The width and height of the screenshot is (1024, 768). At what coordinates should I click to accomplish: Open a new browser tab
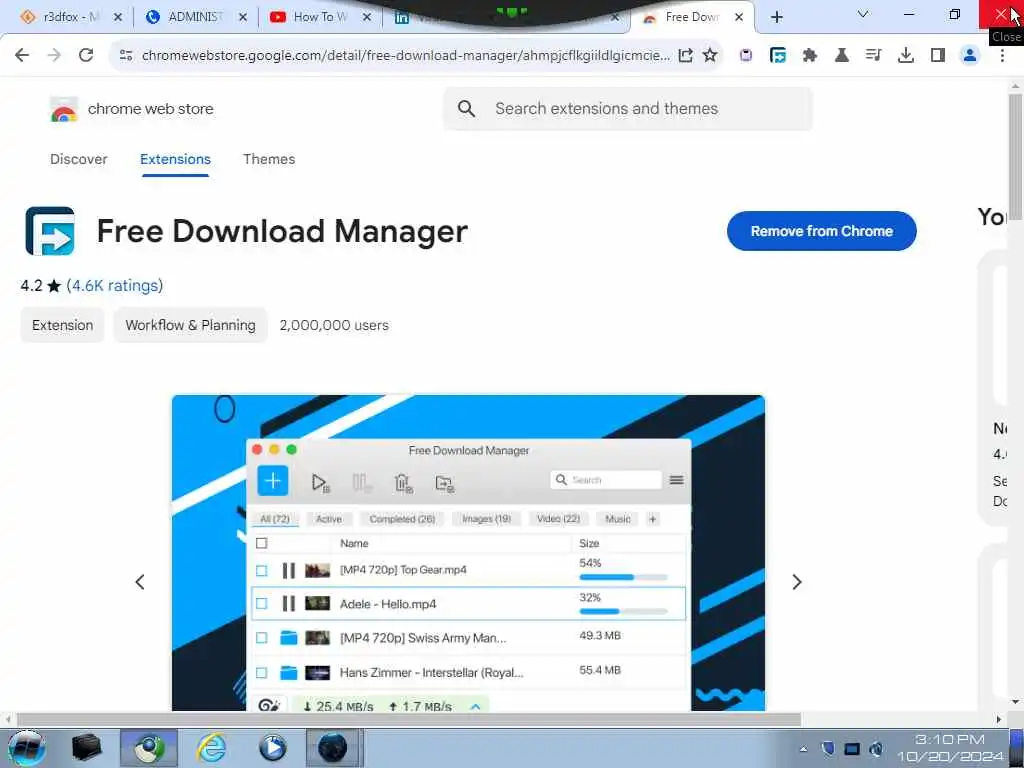(776, 17)
